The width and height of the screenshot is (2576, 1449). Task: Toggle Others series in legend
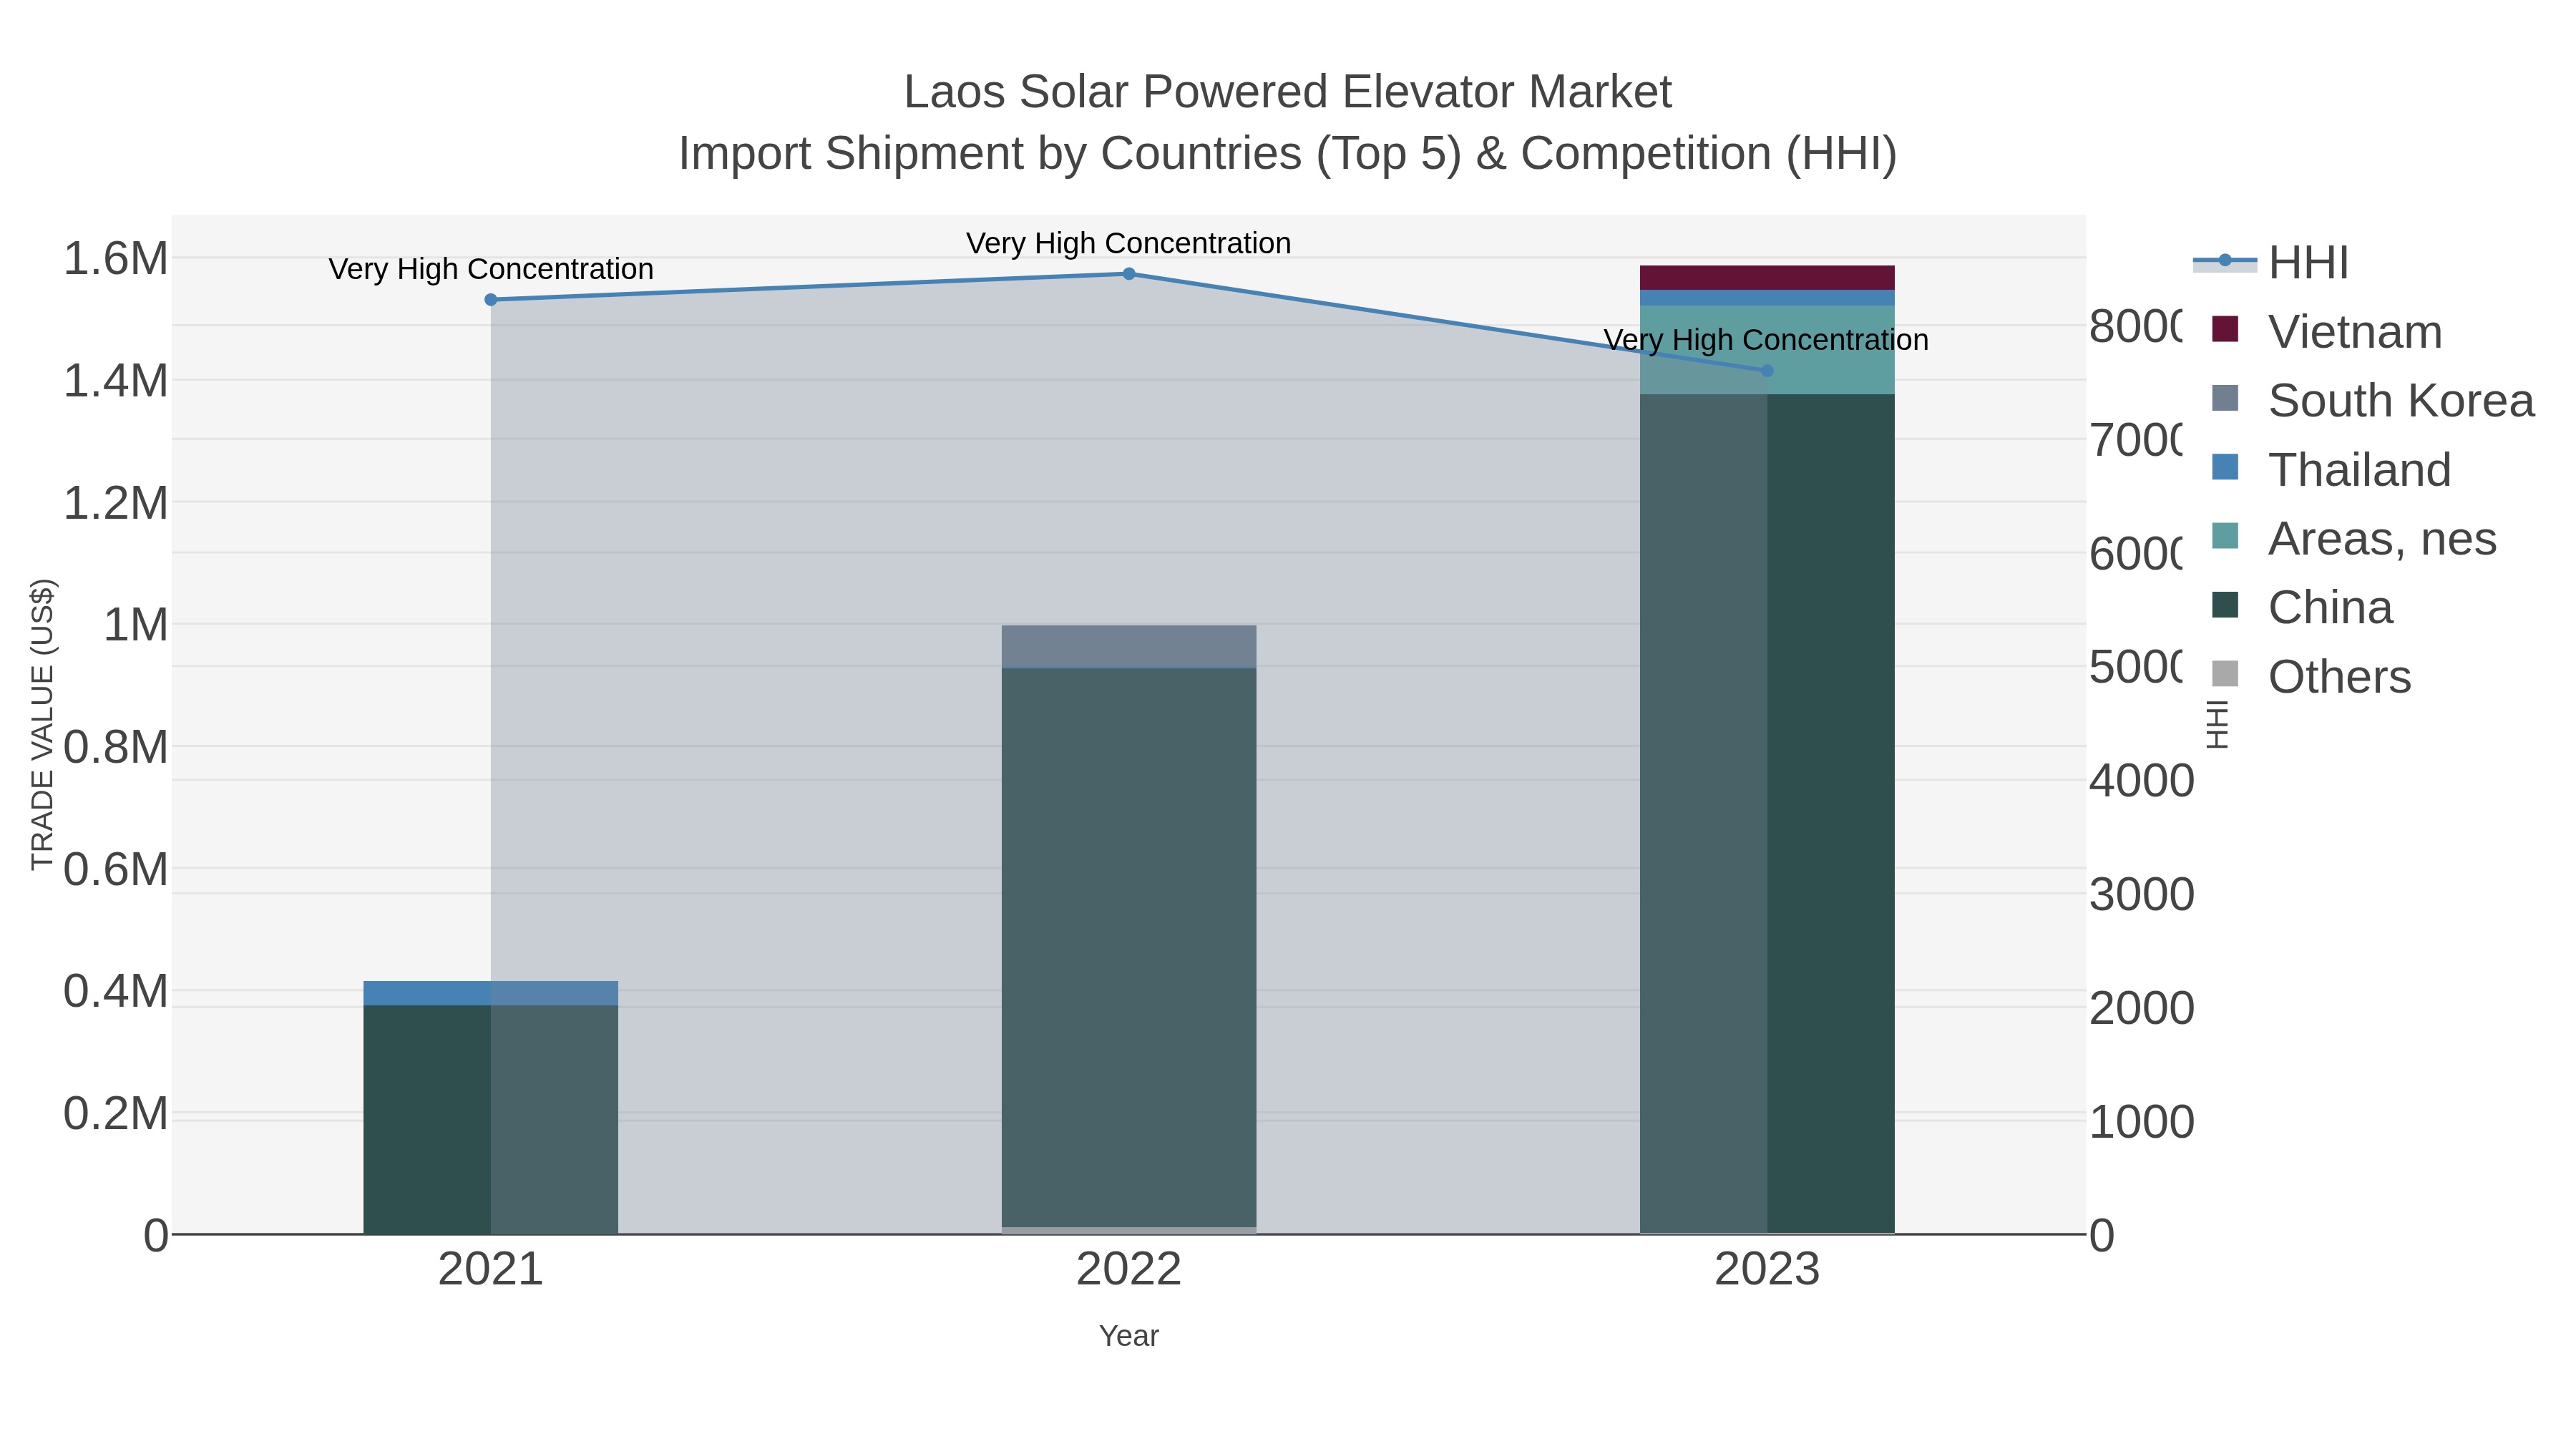[2311, 676]
